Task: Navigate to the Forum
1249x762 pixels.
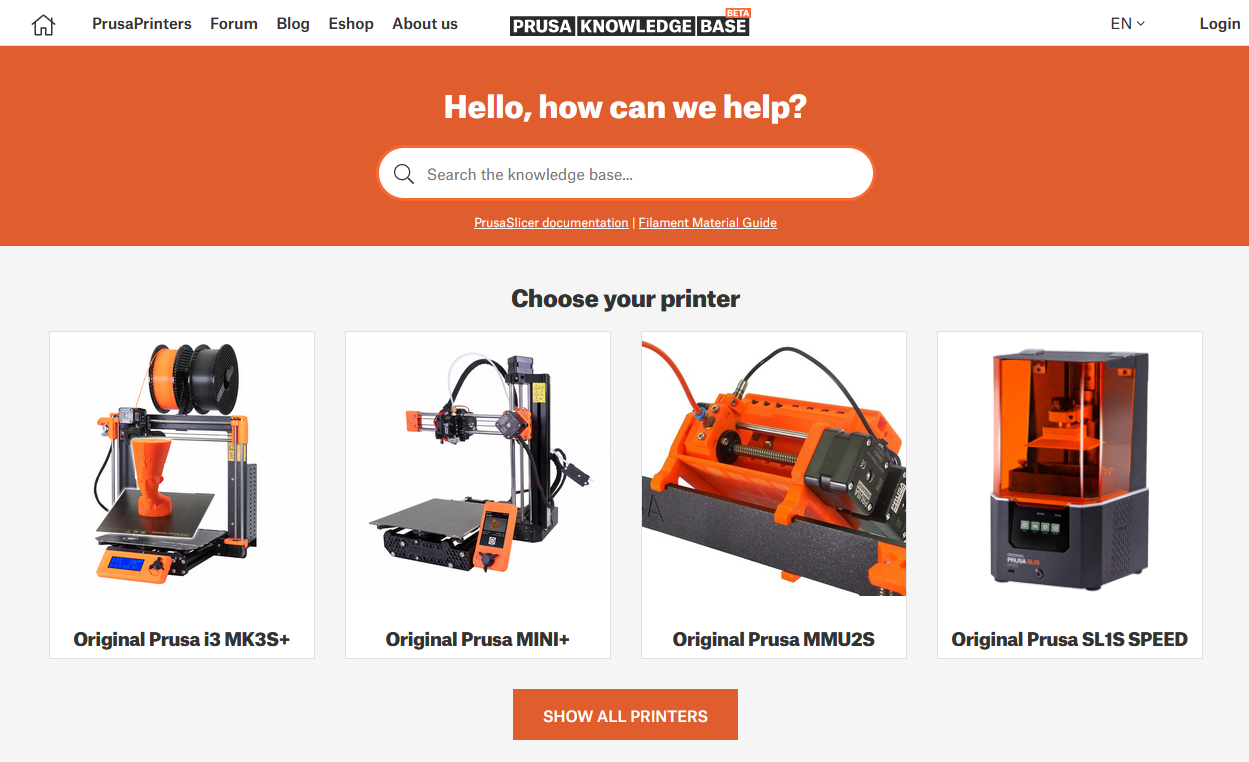Action: [x=234, y=24]
